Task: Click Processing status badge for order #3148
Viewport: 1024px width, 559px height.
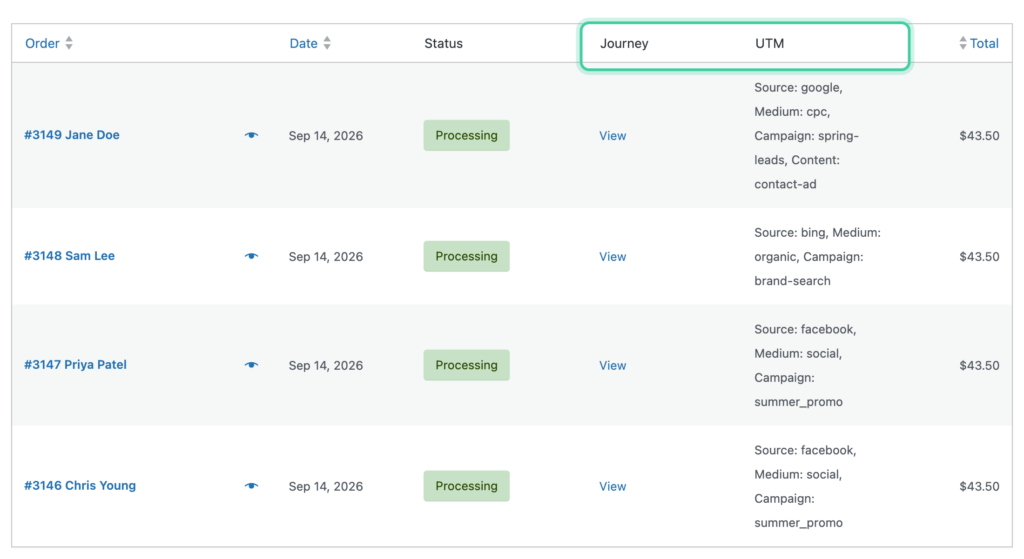Action: tap(466, 256)
